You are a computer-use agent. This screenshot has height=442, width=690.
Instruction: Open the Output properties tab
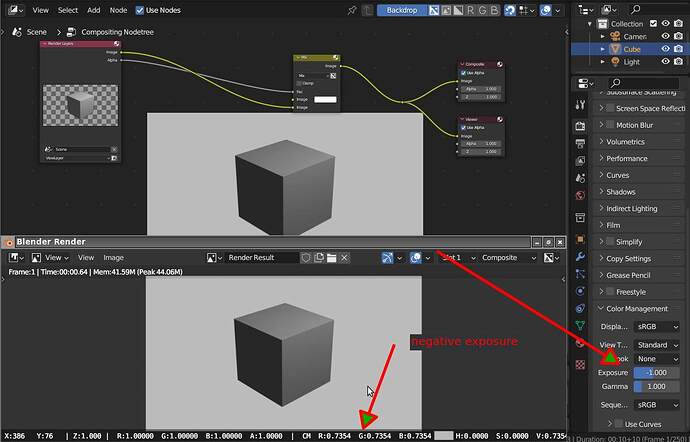click(580, 144)
